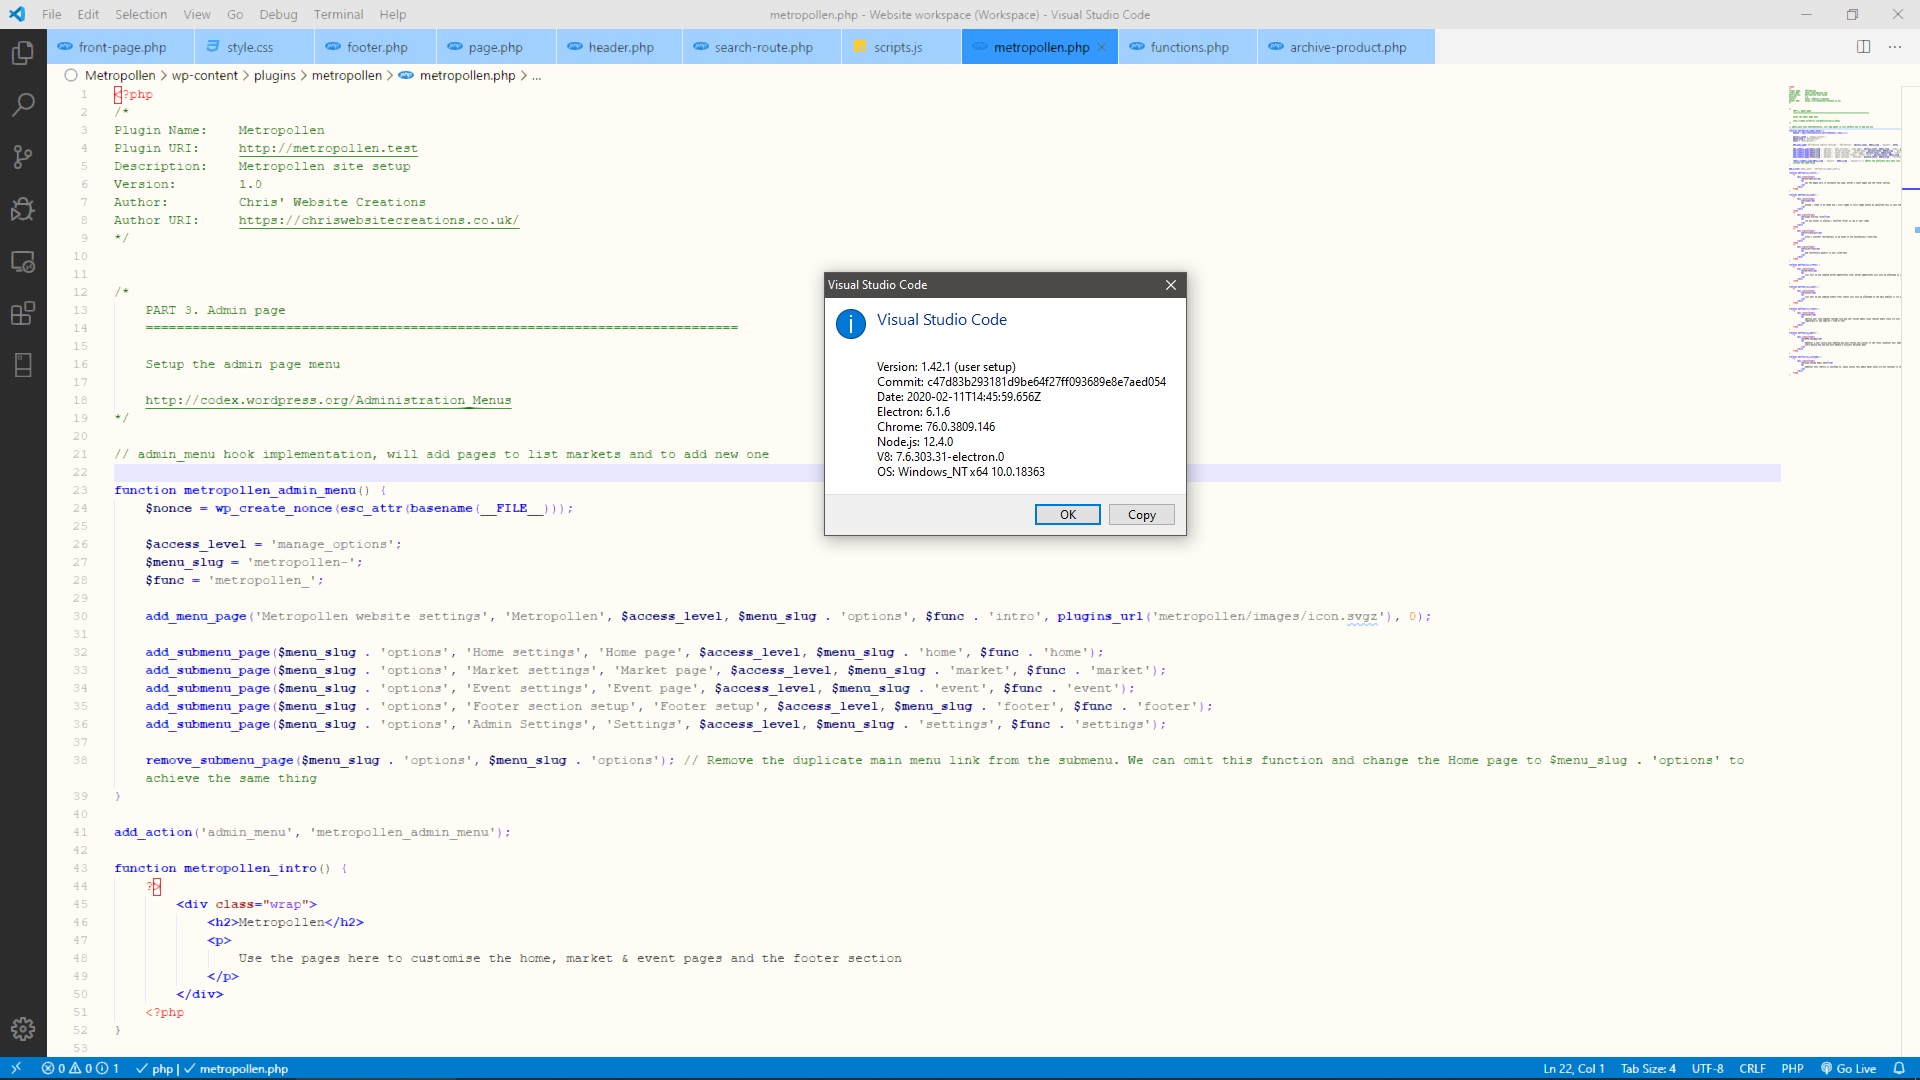Open the editor More Actions menu
The image size is (1920, 1080).
tap(1895, 46)
